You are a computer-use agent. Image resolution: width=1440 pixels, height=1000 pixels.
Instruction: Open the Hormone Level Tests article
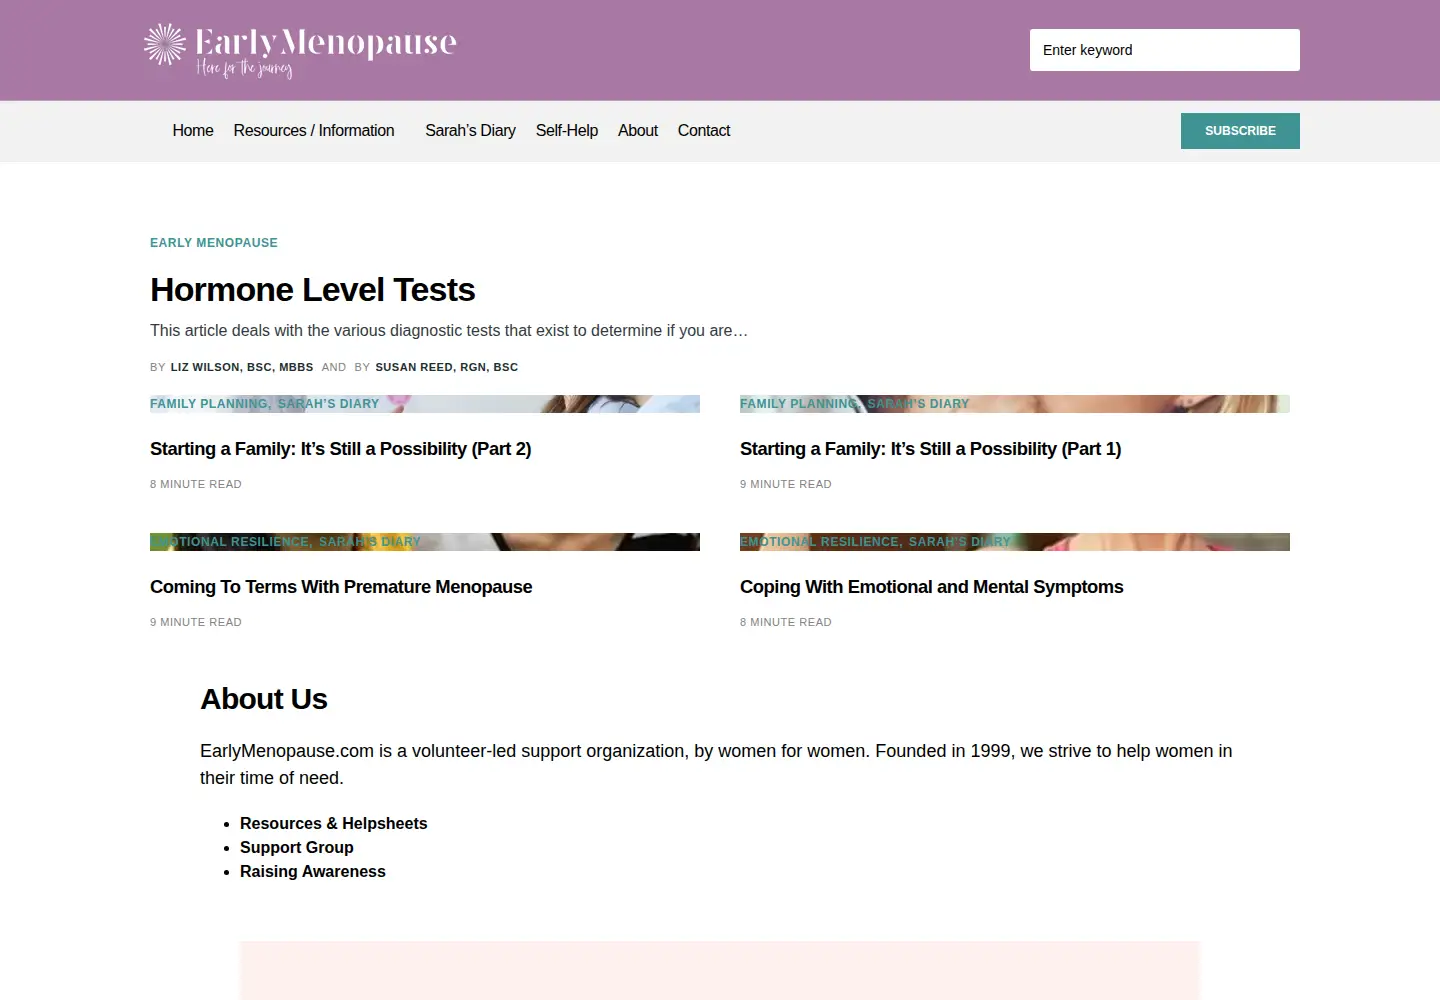tap(313, 290)
